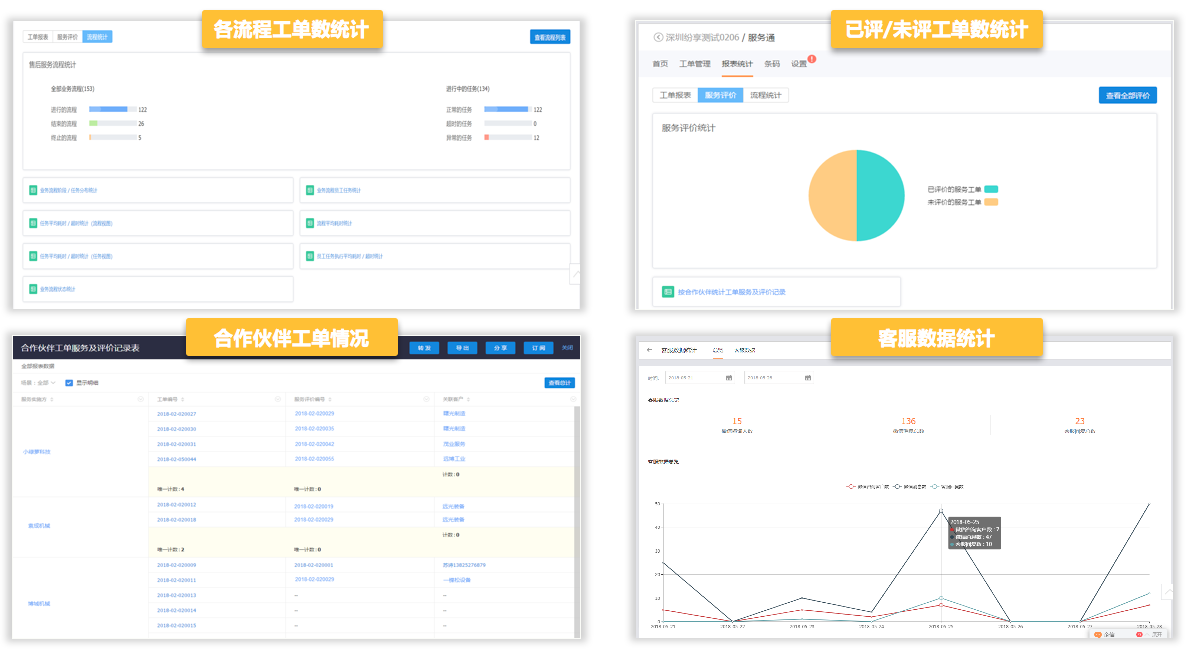The height and width of the screenshot is (657, 1203).
Task: Click green report icon beside 业务流程阶段 / 任务分布统计
Action: tap(33, 190)
